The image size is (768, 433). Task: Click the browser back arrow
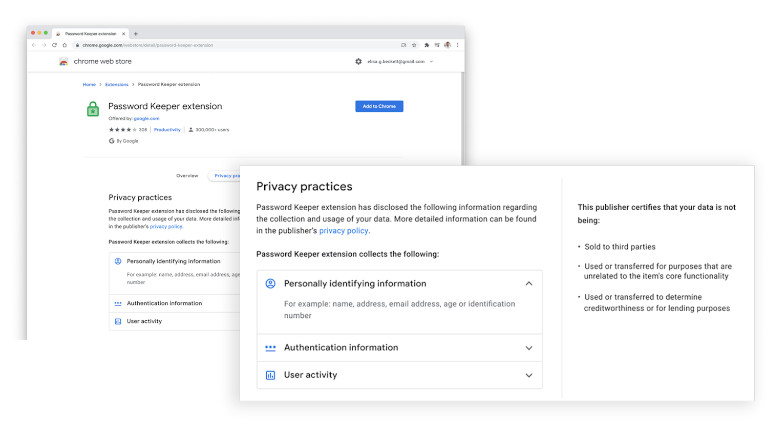tap(34, 45)
